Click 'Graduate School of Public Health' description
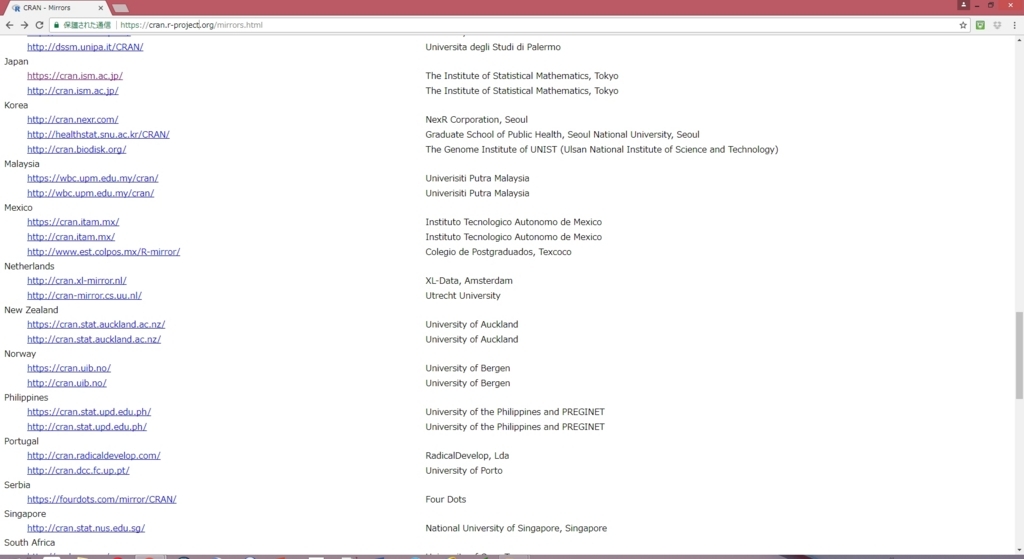 coord(562,135)
